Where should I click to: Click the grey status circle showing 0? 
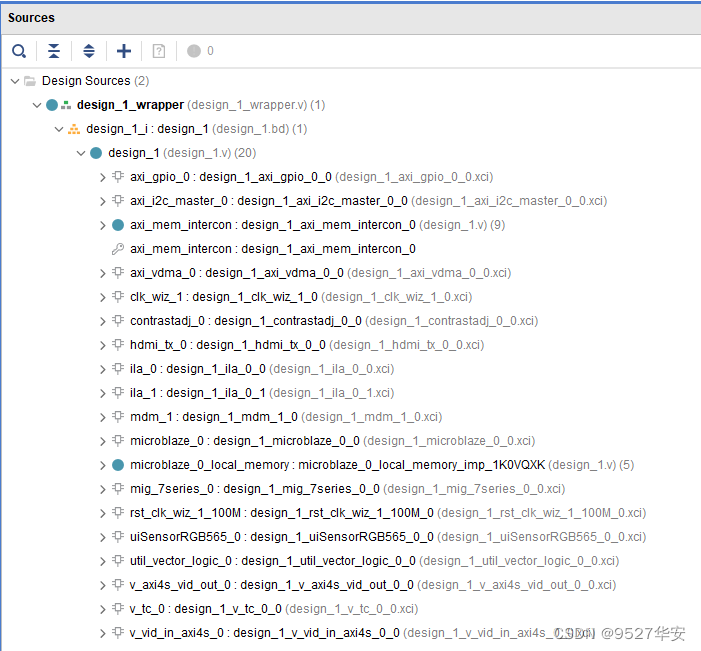pos(194,51)
